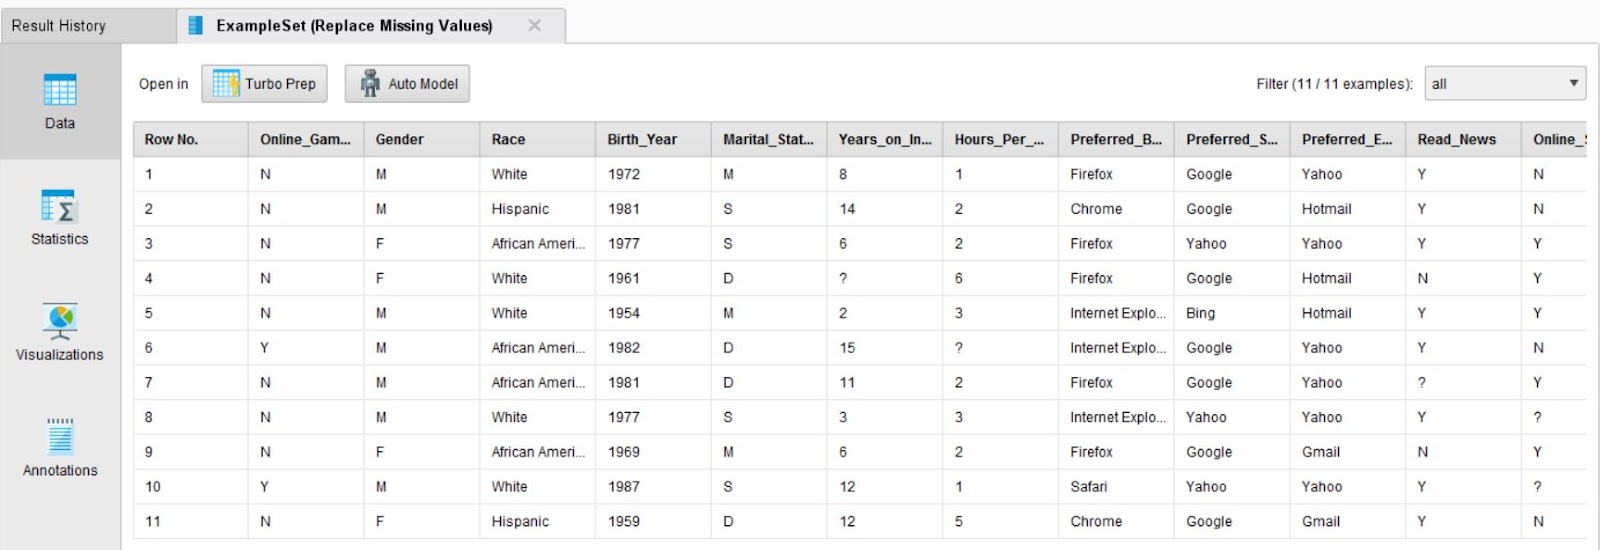1600x550 pixels.
Task: Click the Gender column header
Action: click(x=400, y=140)
